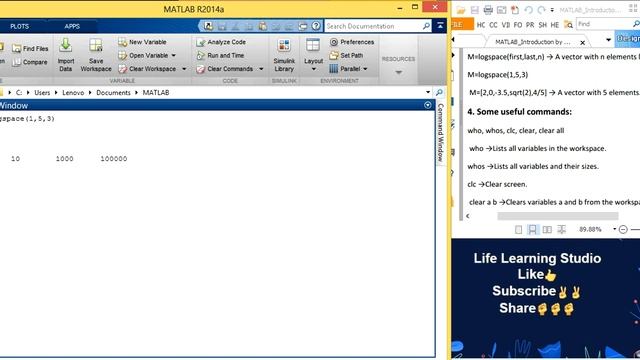The height and width of the screenshot is (360, 640).
Task: Switch to the APPS tab
Action: (72, 26)
